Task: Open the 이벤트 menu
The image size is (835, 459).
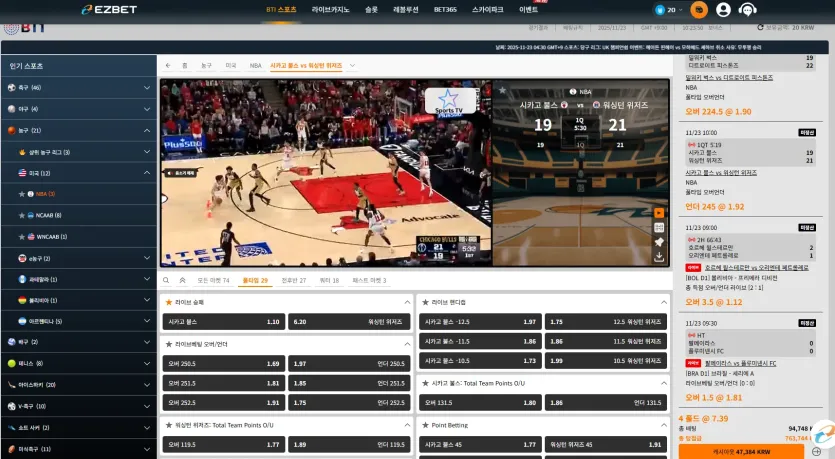Action: pos(528,10)
